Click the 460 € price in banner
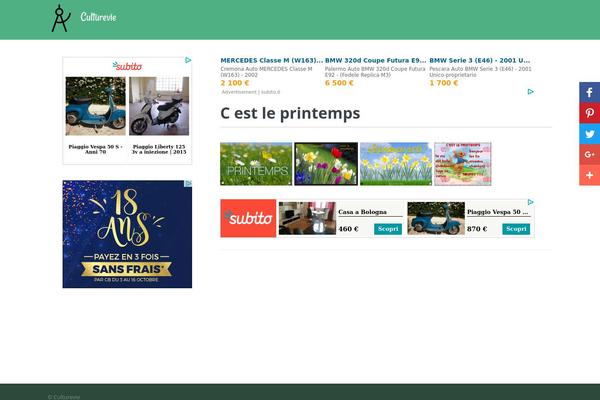Screen dimensions: 600x400 (x=348, y=229)
